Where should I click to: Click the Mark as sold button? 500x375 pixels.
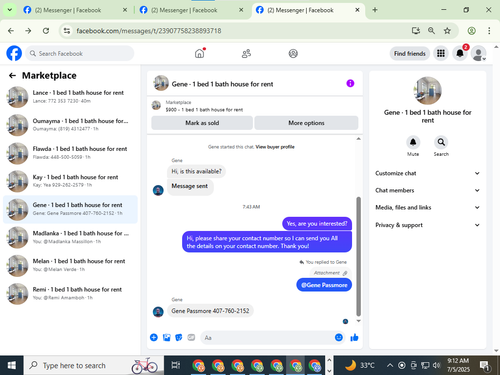pos(202,123)
